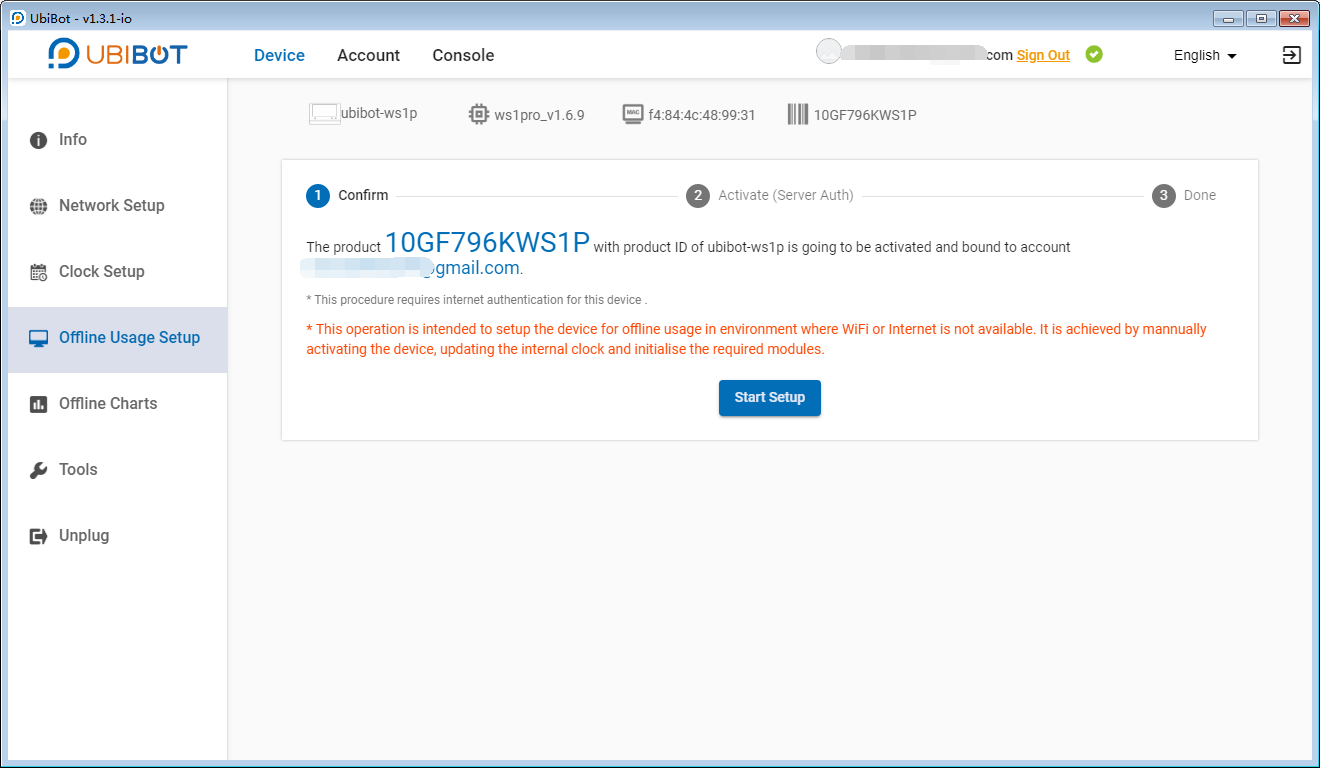The width and height of the screenshot is (1320, 768).
Task: Click the internet authentication note text
Action: (x=476, y=300)
